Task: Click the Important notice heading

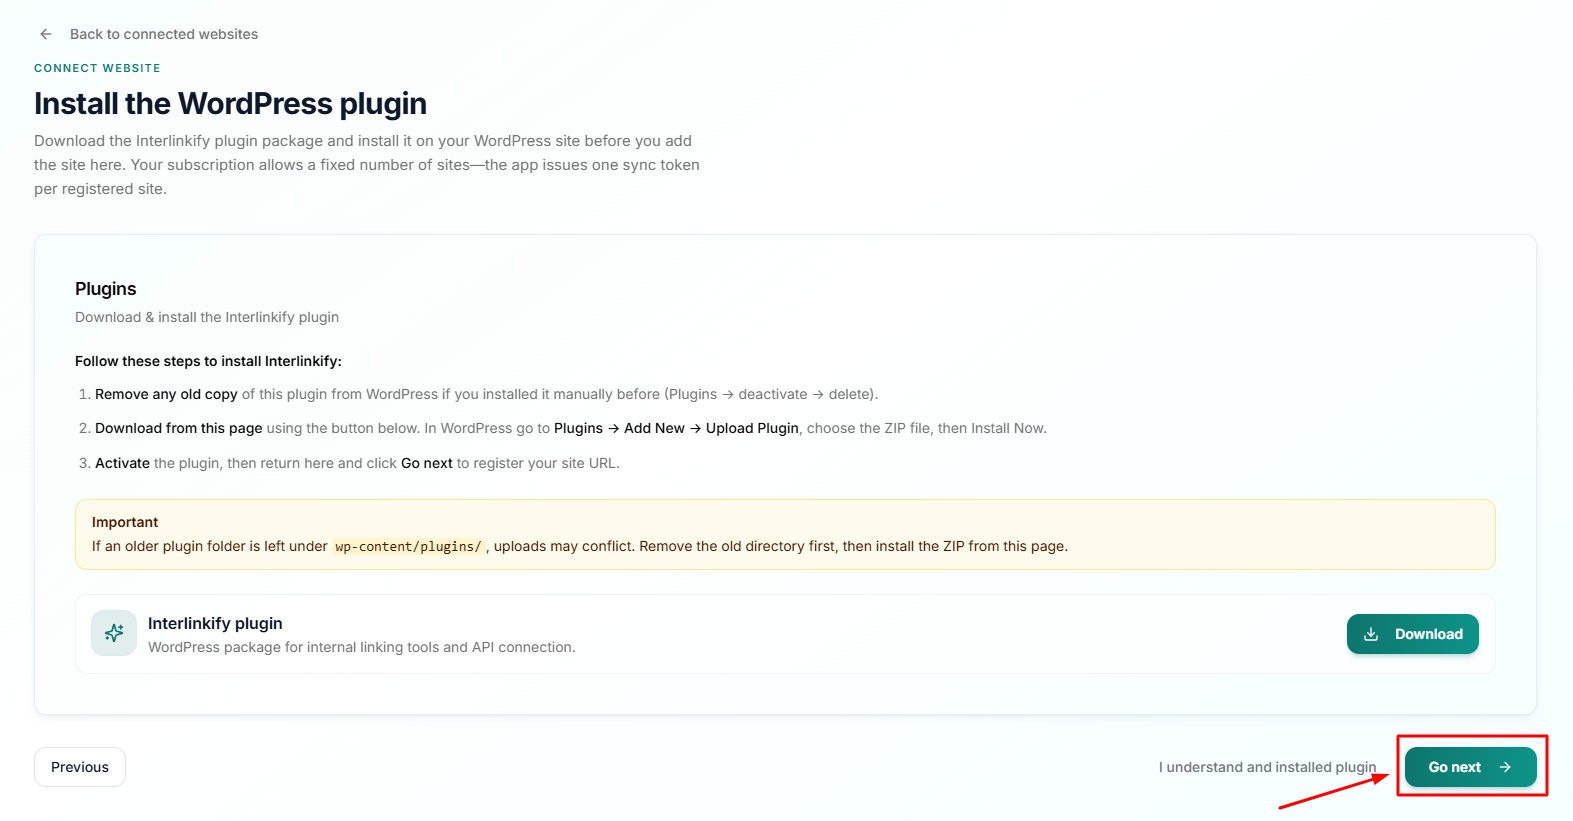Action: (x=125, y=522)
